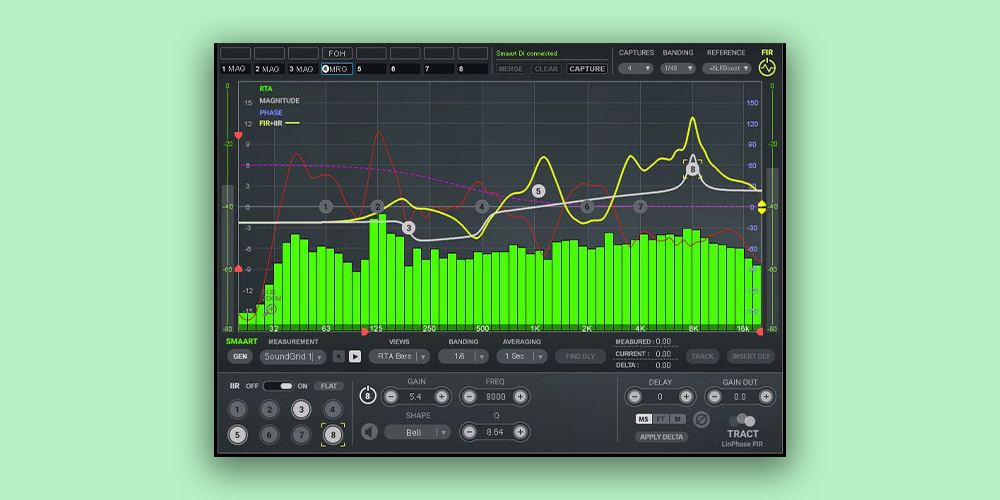Select band node 1 on the graph

[326, 207]
